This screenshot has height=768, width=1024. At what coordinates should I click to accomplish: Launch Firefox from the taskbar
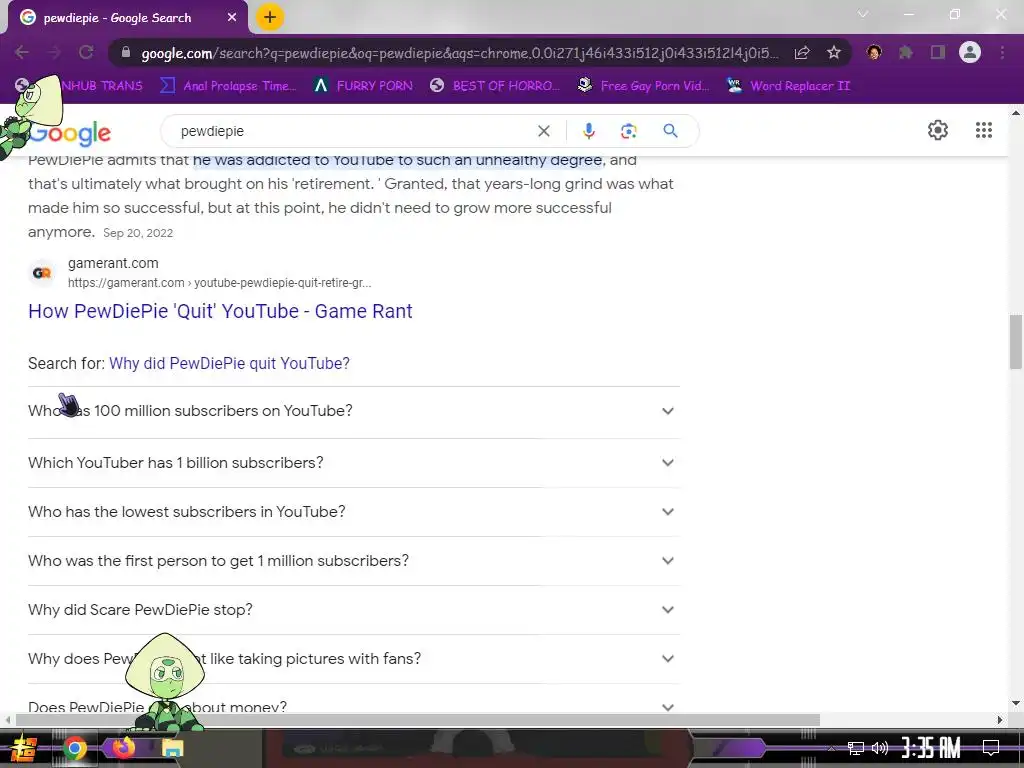point(123,747)
